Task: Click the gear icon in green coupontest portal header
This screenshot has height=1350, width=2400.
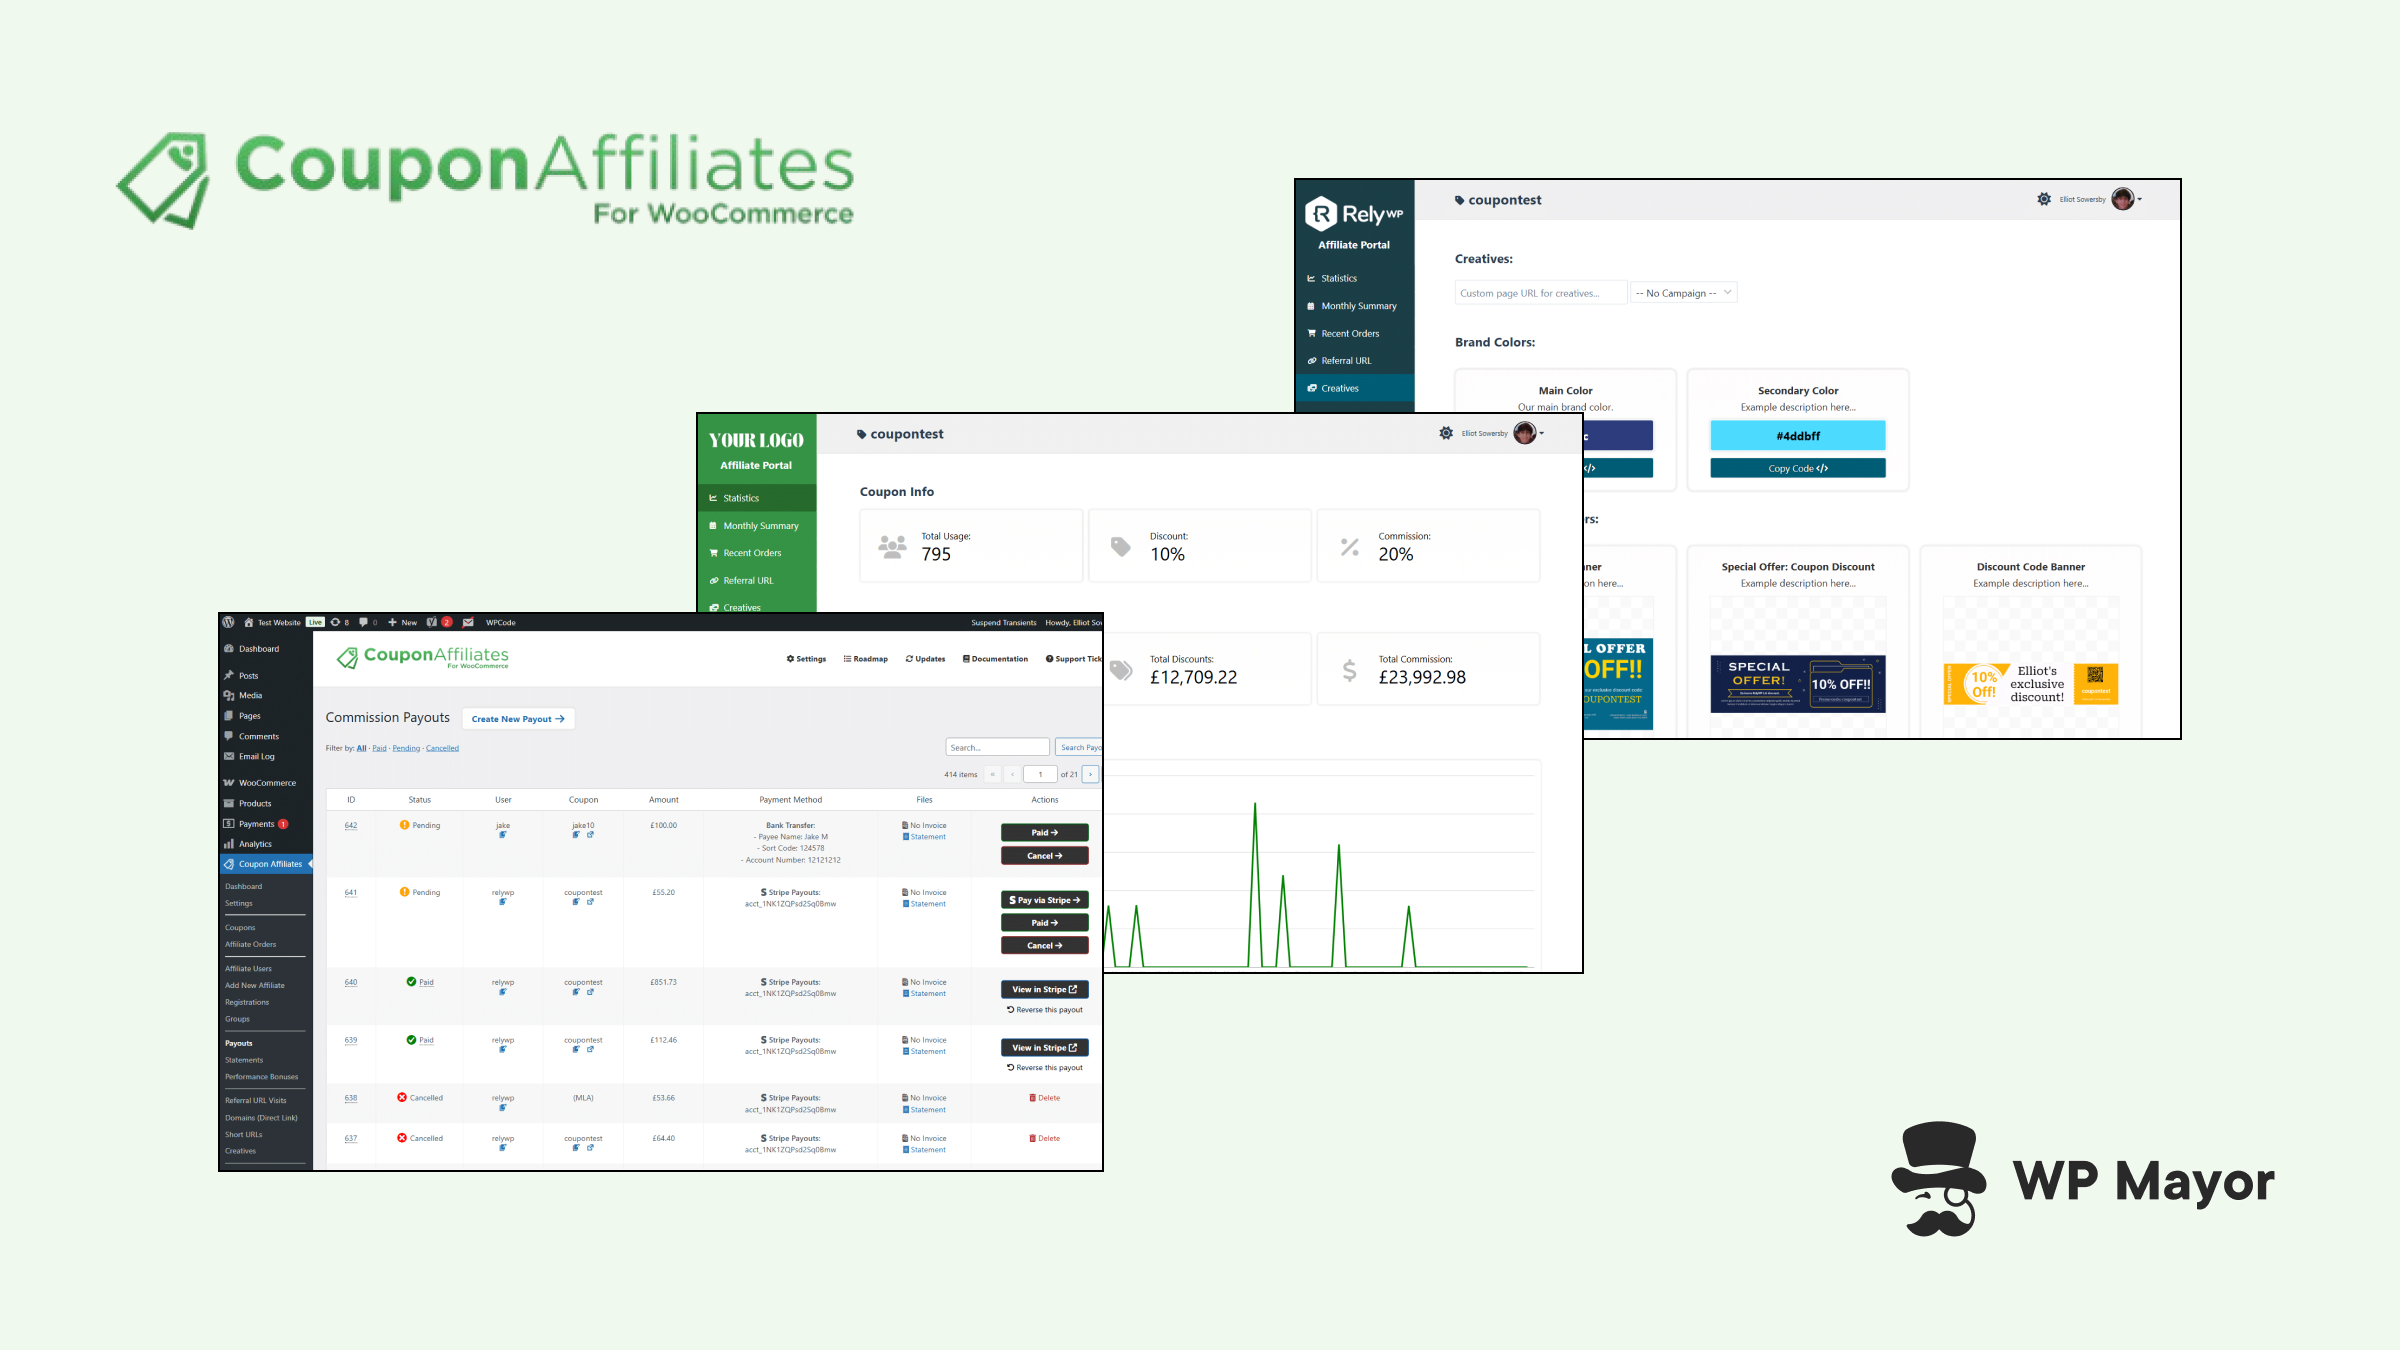Action: point(1446,433)
